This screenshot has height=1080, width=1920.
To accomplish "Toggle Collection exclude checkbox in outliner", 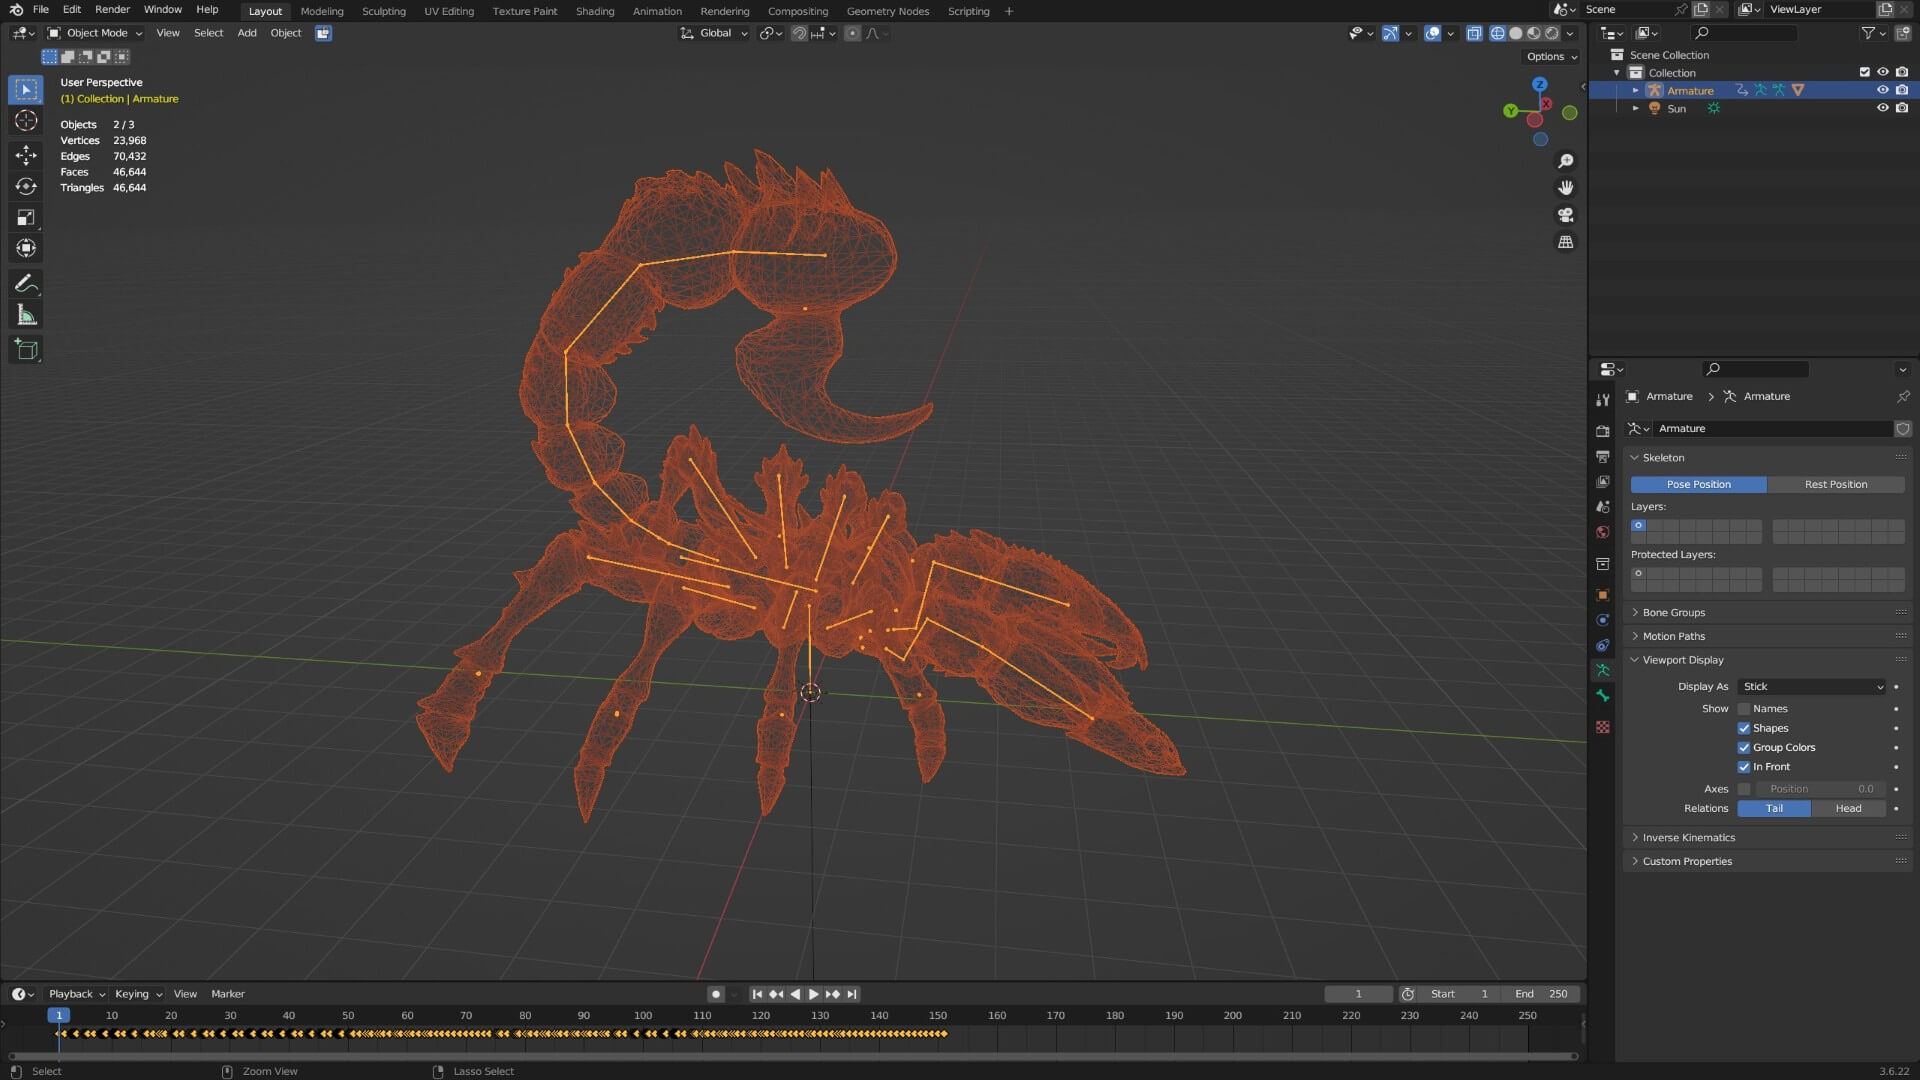I will point(1864,72).
